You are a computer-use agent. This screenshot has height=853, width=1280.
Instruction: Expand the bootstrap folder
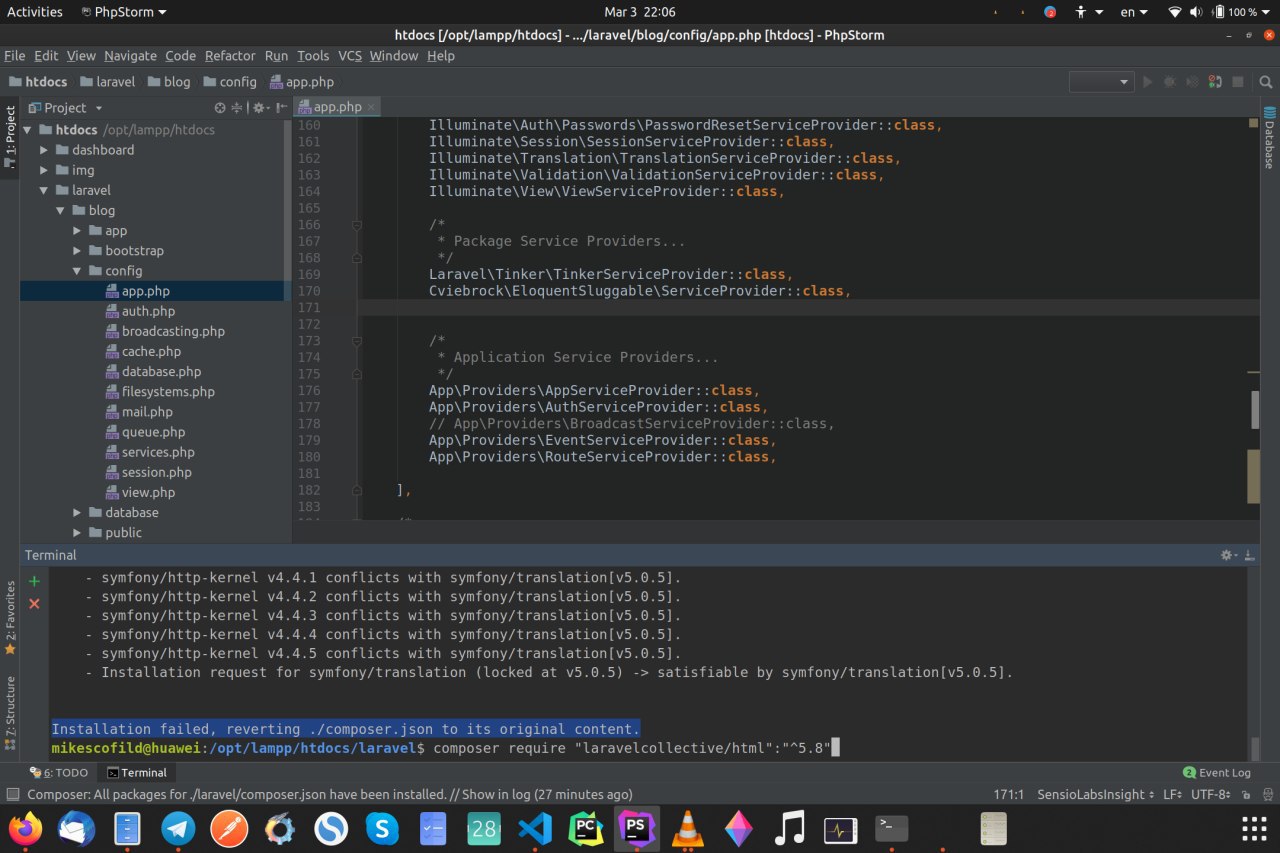tap(78, 251)
